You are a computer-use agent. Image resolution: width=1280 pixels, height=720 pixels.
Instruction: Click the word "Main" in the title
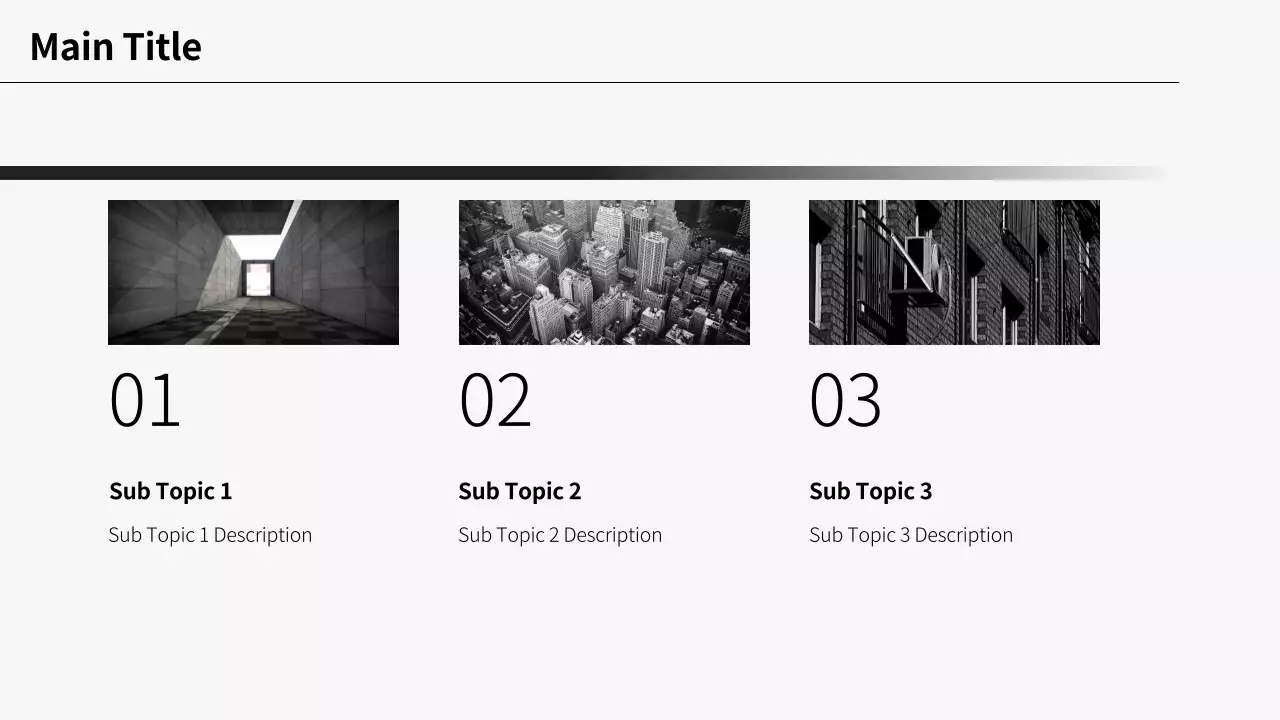point(72,47)
